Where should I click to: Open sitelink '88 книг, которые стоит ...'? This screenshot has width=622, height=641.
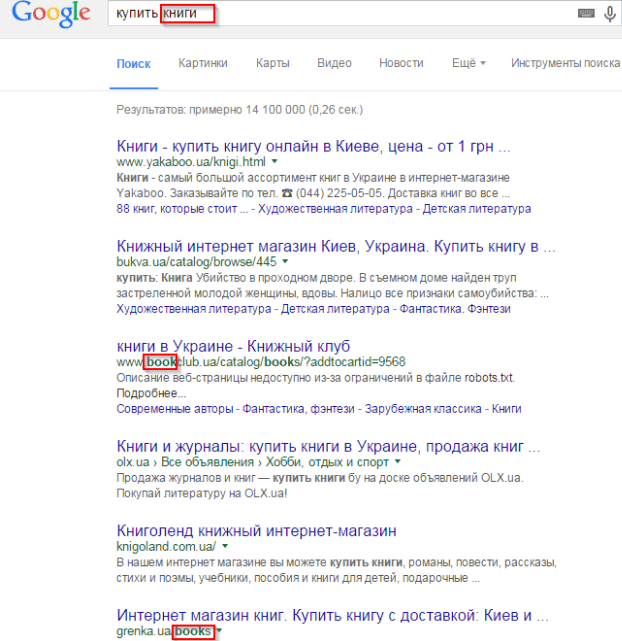coord(182,209)
